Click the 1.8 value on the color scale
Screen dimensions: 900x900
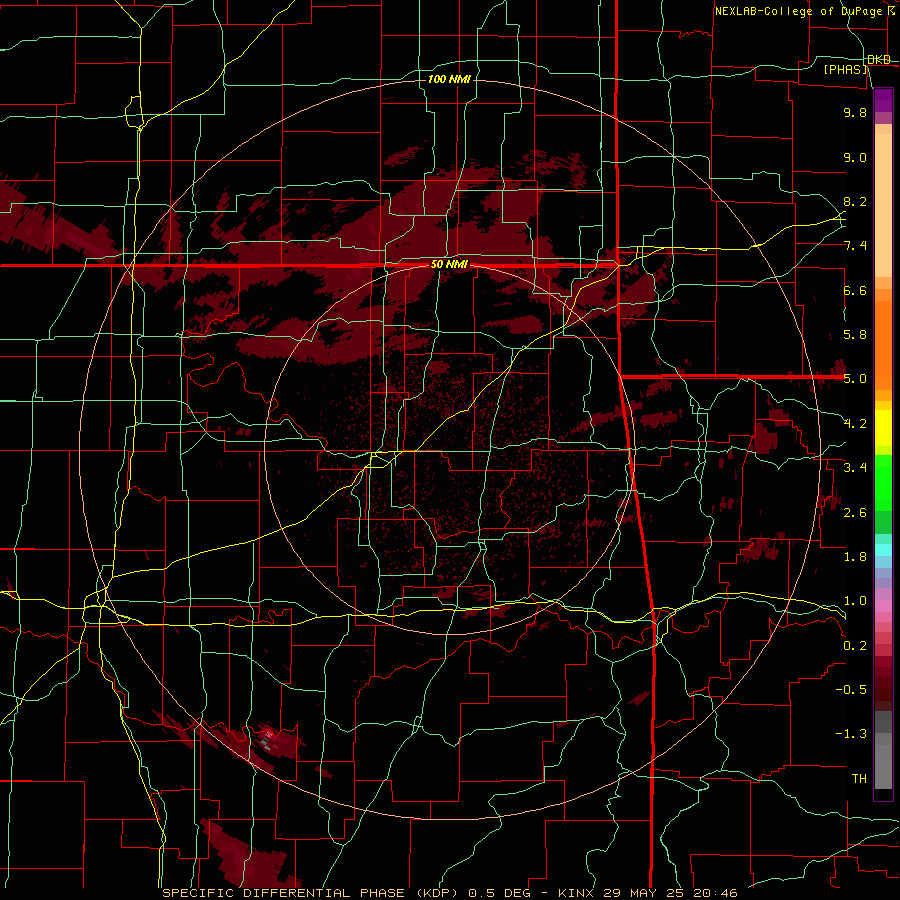click(x=855, y=557)
